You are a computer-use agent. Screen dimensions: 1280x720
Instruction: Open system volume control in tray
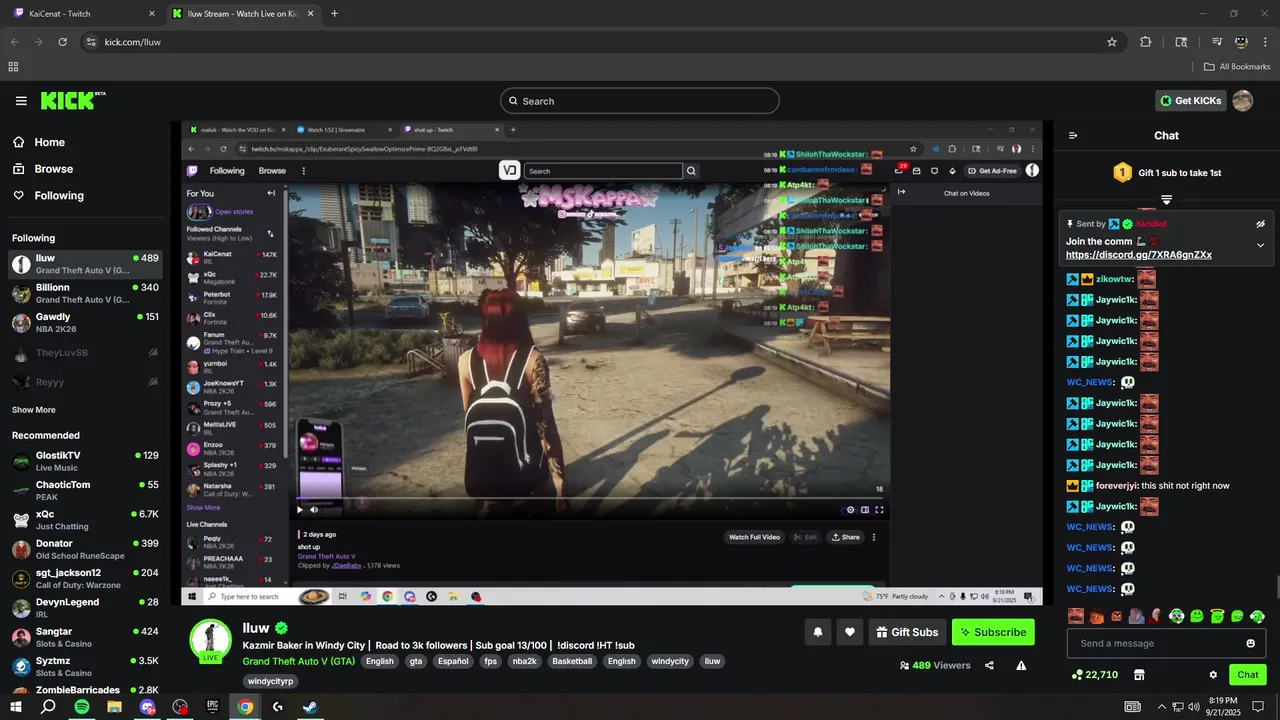point(1193,707)
